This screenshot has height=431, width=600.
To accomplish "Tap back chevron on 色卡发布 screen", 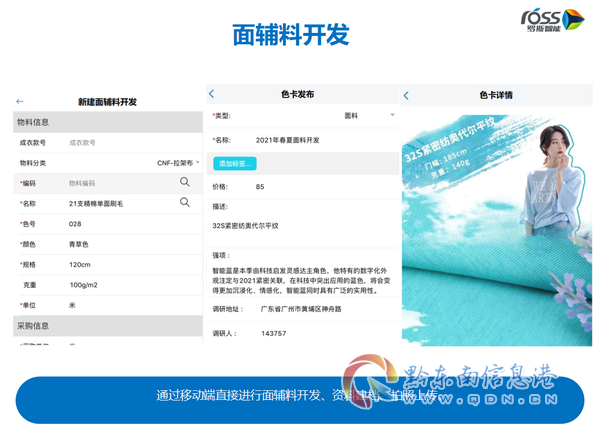I will pyautogui.click(x=212, y=94).
